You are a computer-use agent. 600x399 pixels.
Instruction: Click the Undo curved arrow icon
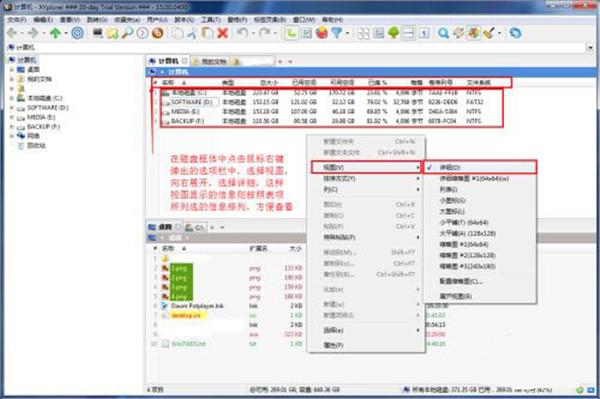click(x=242, y=33)
